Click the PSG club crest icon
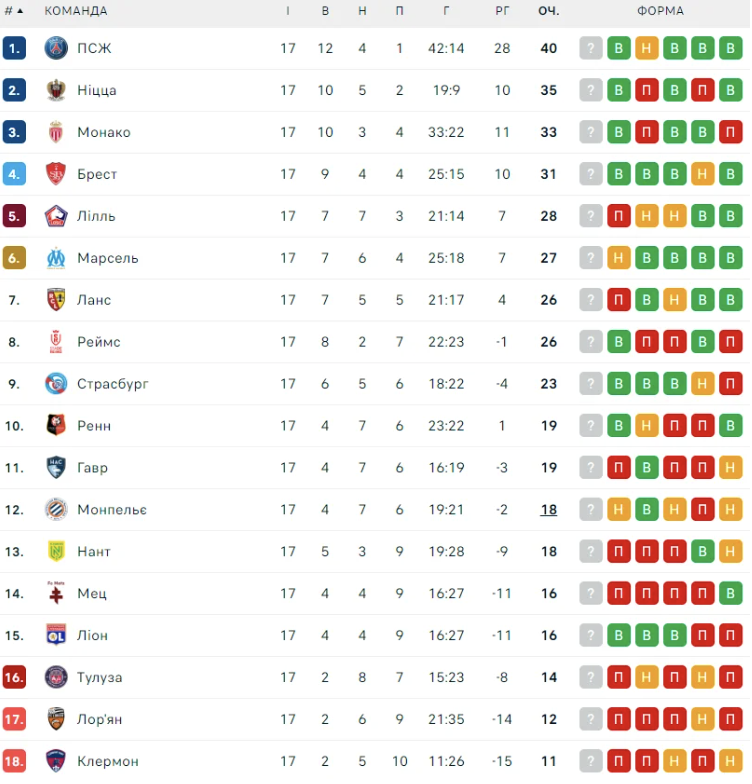752x784 pixels. 56,48
